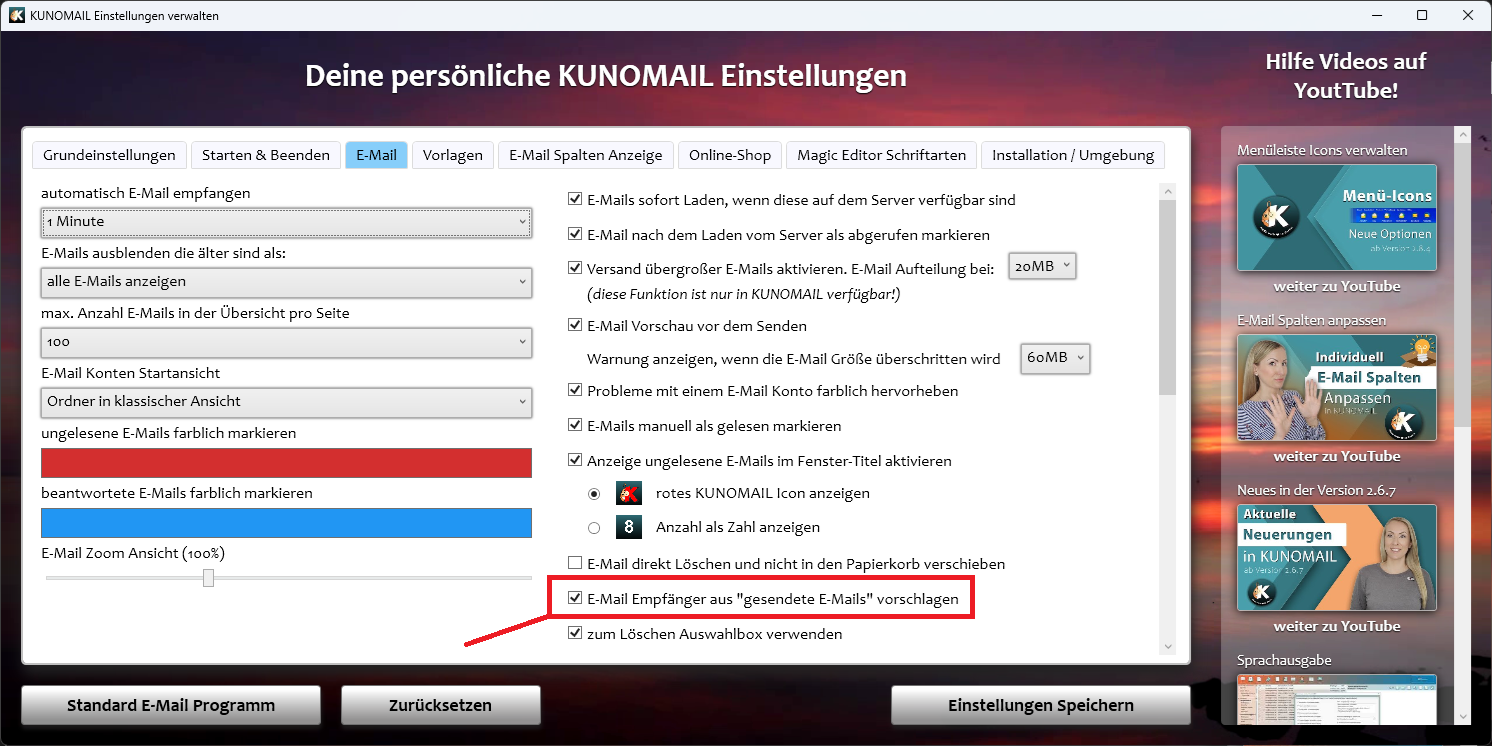The height and width of the screenshot is (746, 1492).
Task: Click the E-Mail Zoom slider handle
Action: pyautogui.click(x=208, y=578)
